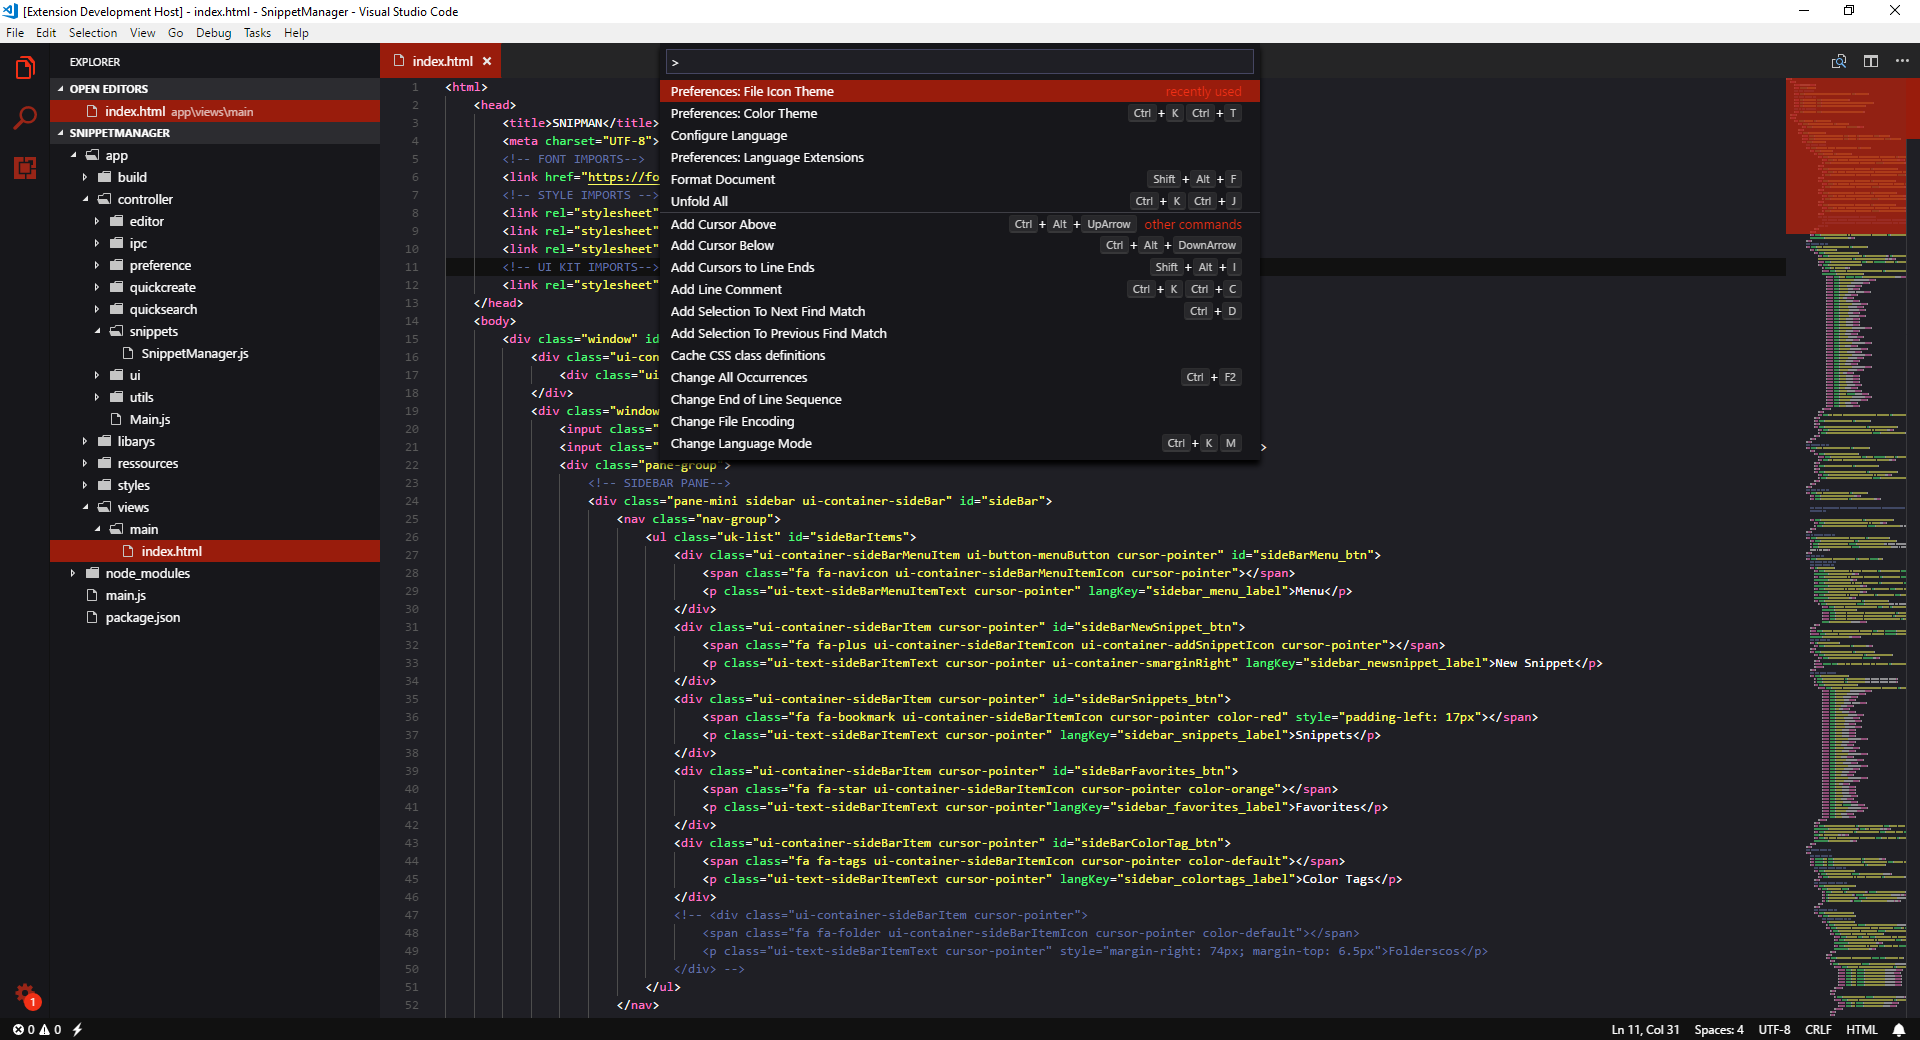
Task: Click the Open Preview icon in editor toolbar
Action: pyautogui.click(x=1839, y=61)
